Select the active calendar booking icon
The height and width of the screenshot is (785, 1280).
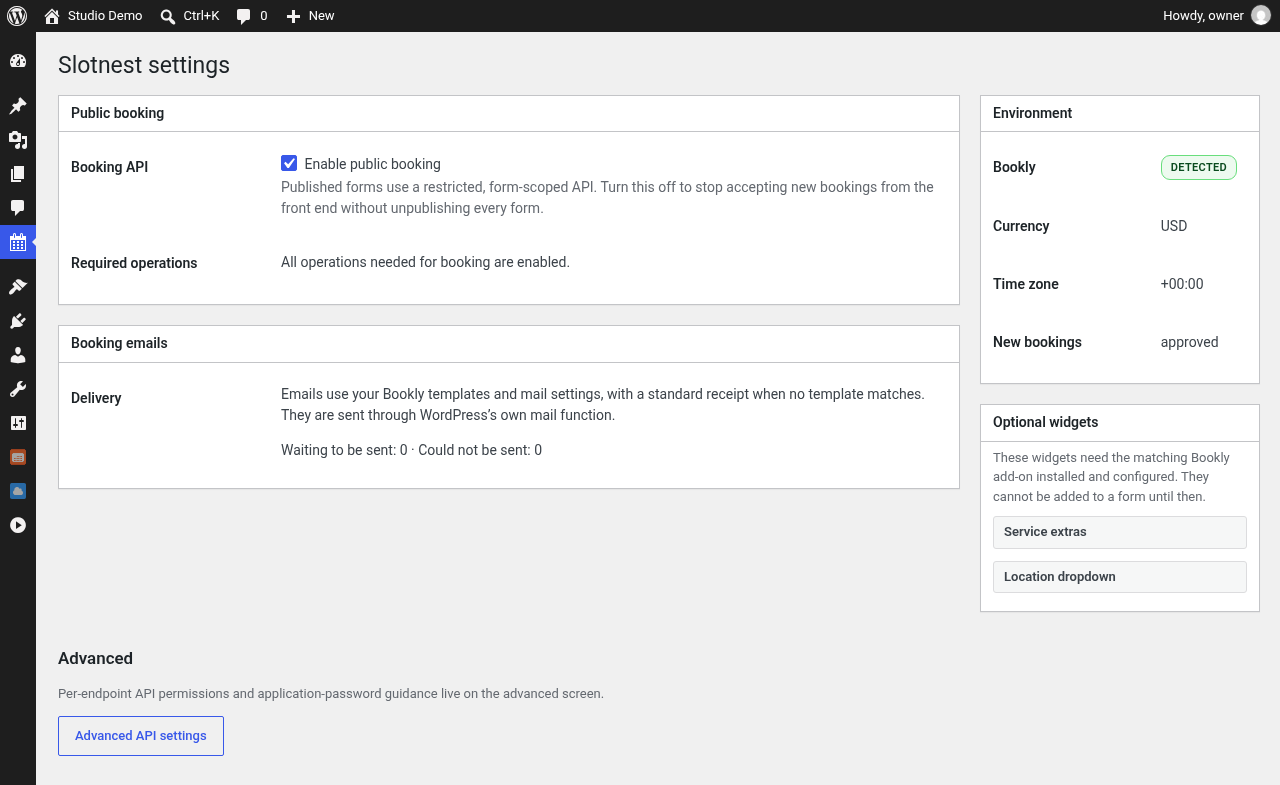[x=18, y=242]
